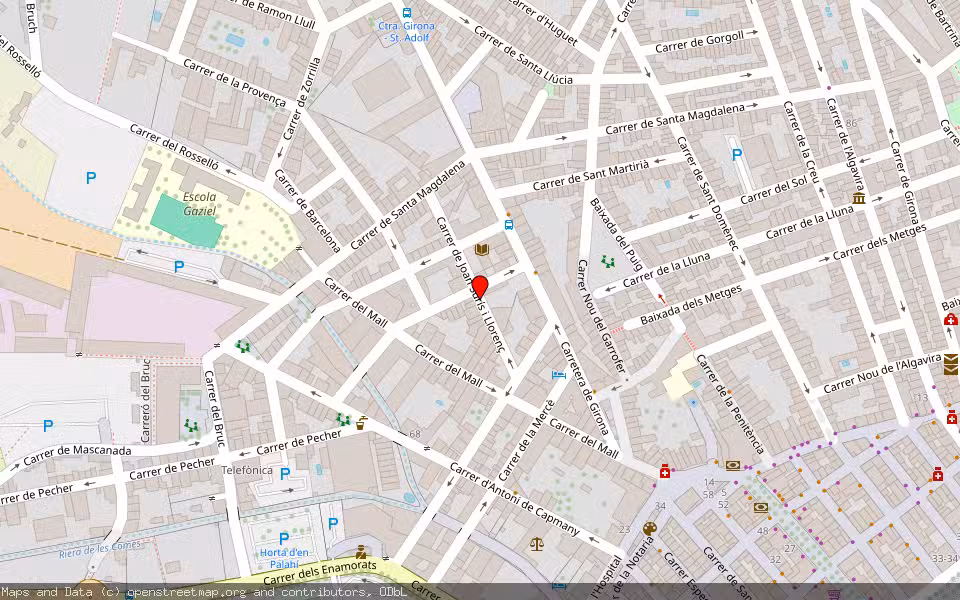The image size is (960, 600).
Task: Click the Carrer dels Metges label
Action: (880, 242)
